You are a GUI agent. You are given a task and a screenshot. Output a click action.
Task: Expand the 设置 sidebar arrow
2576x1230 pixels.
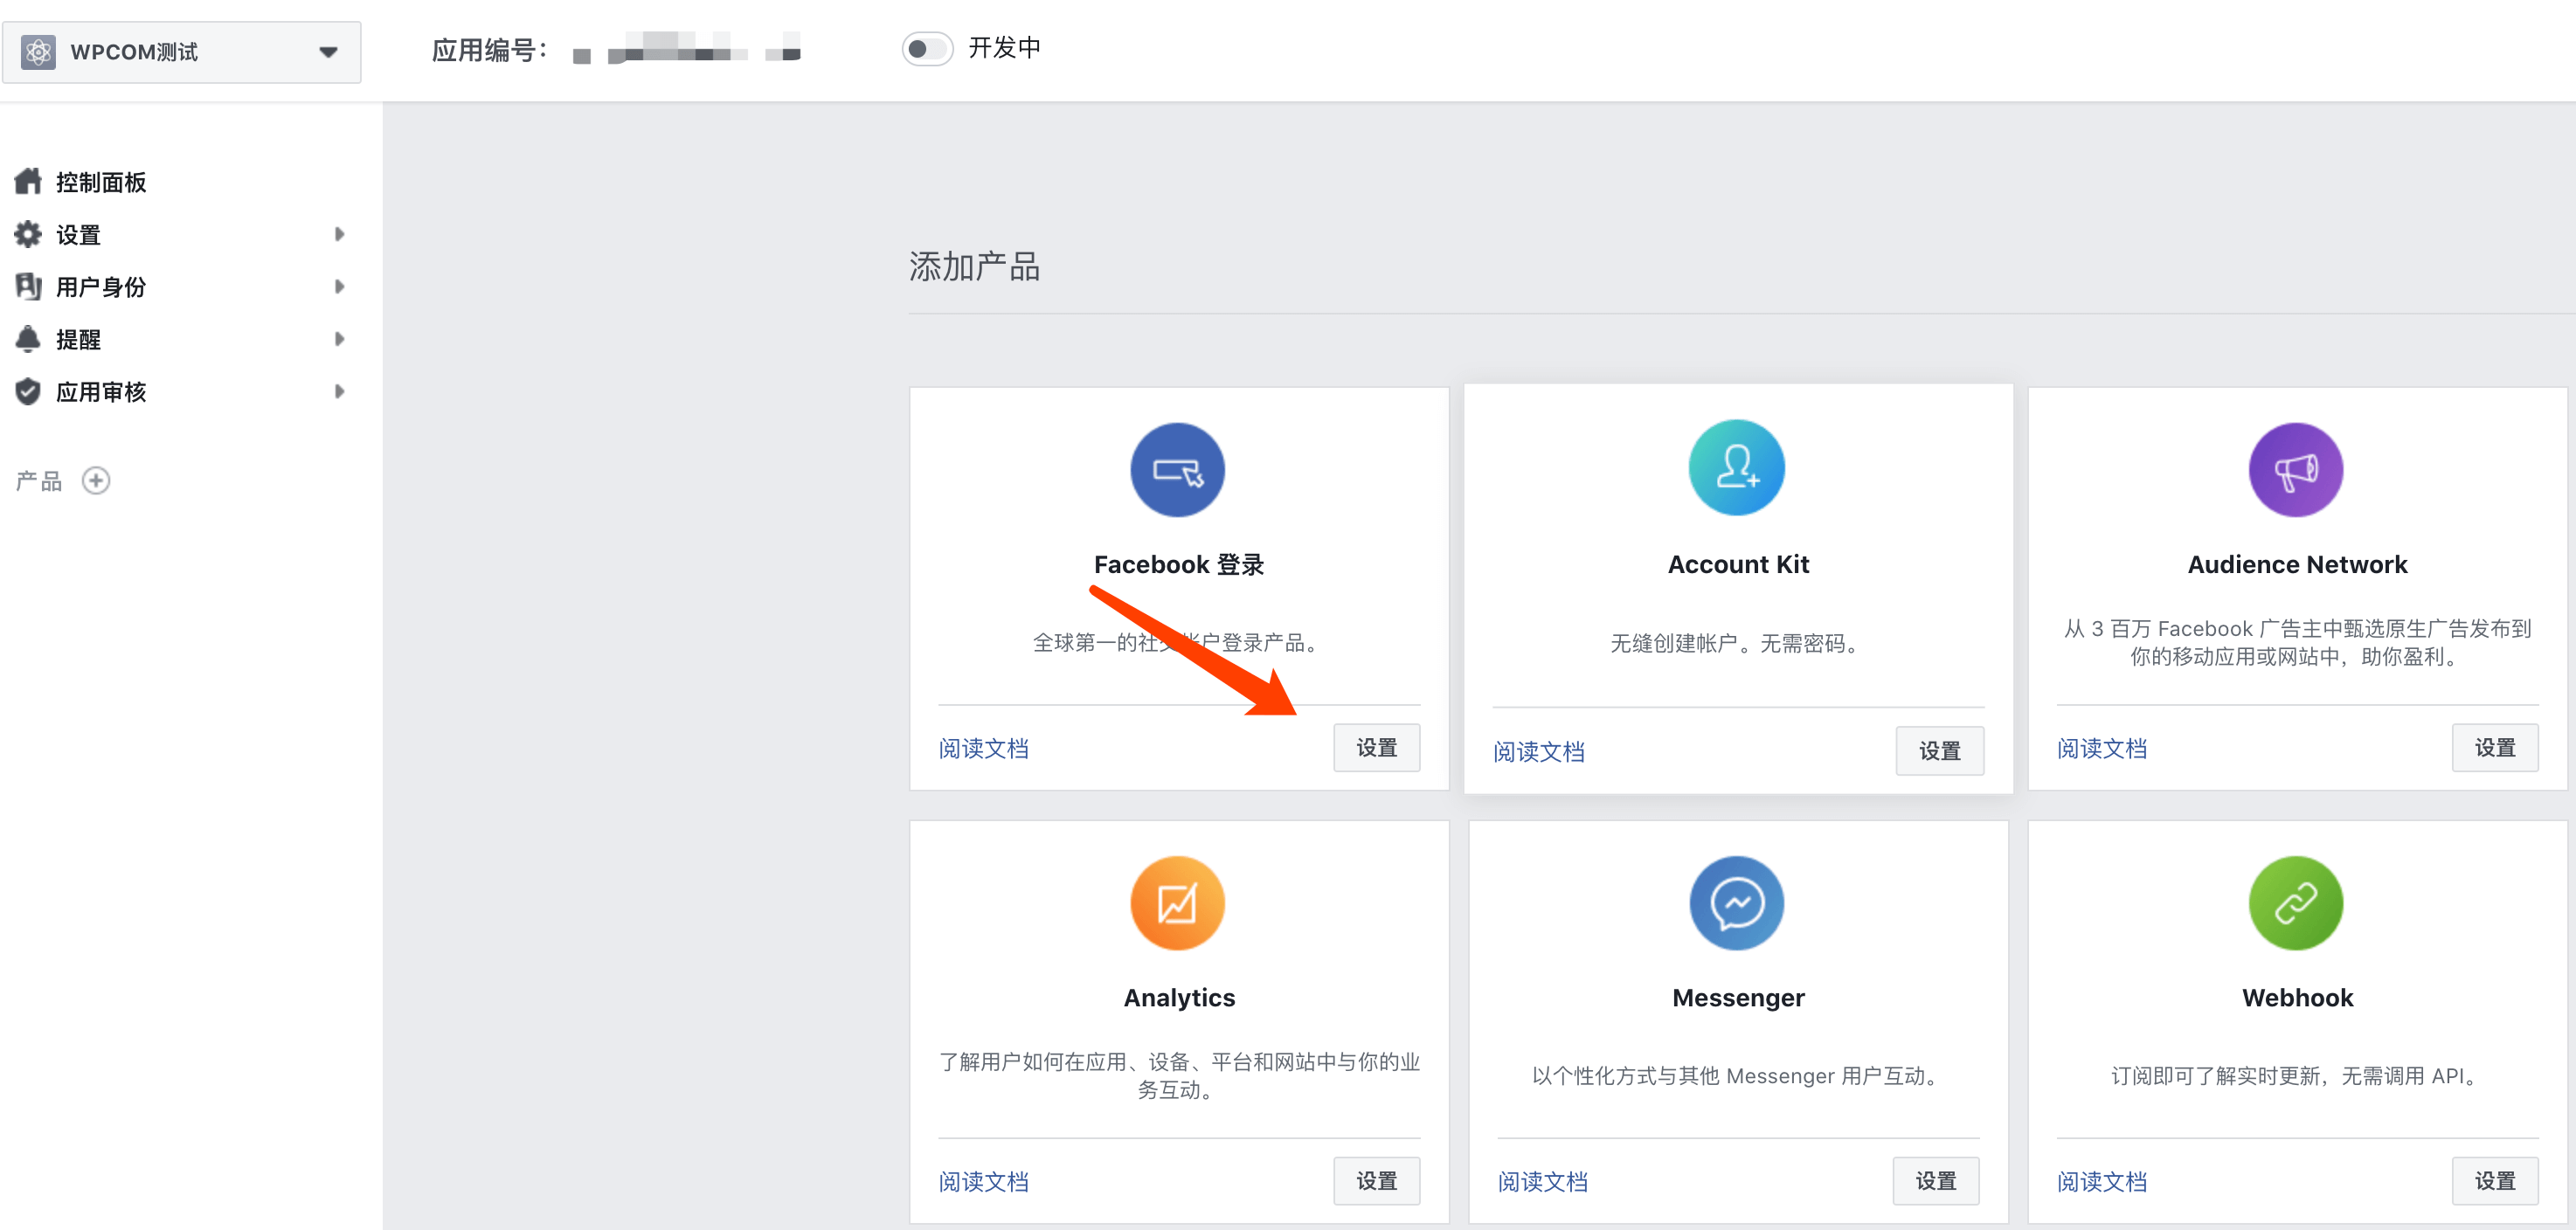[340, 234]
